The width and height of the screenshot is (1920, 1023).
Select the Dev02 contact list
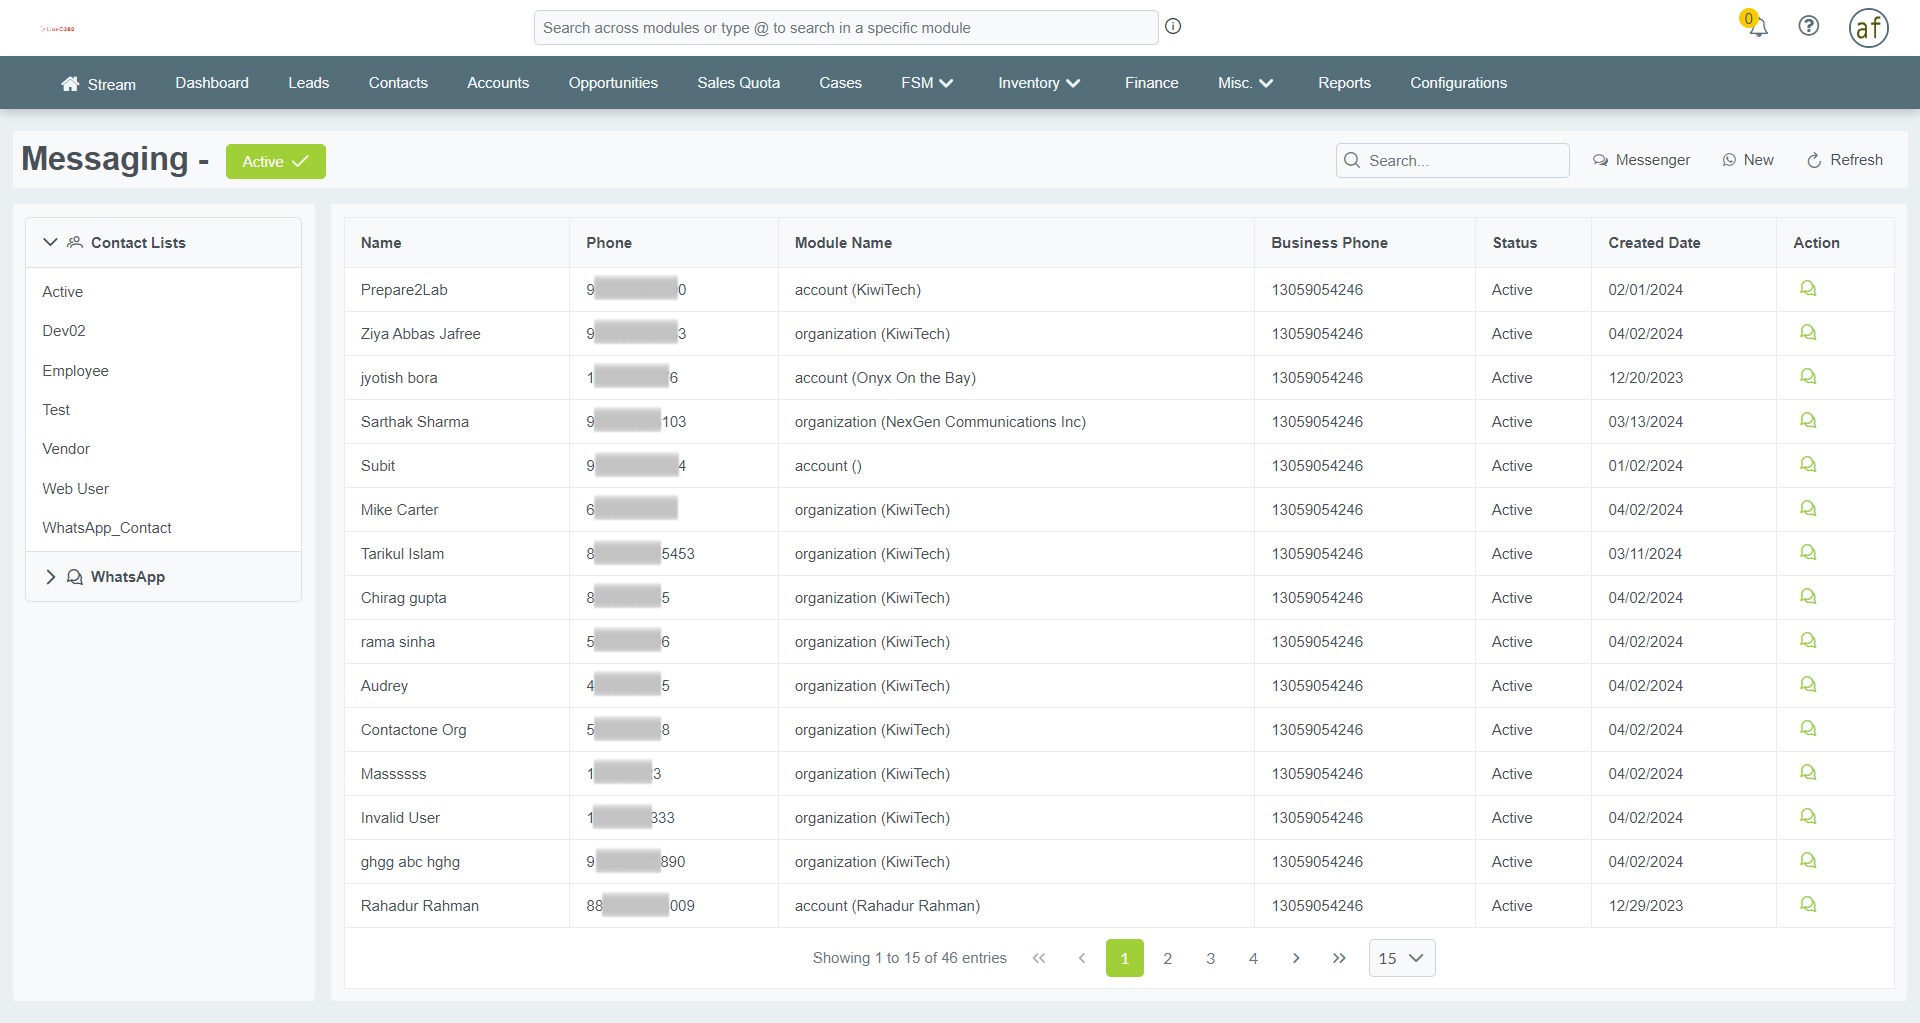click(64, 331)
